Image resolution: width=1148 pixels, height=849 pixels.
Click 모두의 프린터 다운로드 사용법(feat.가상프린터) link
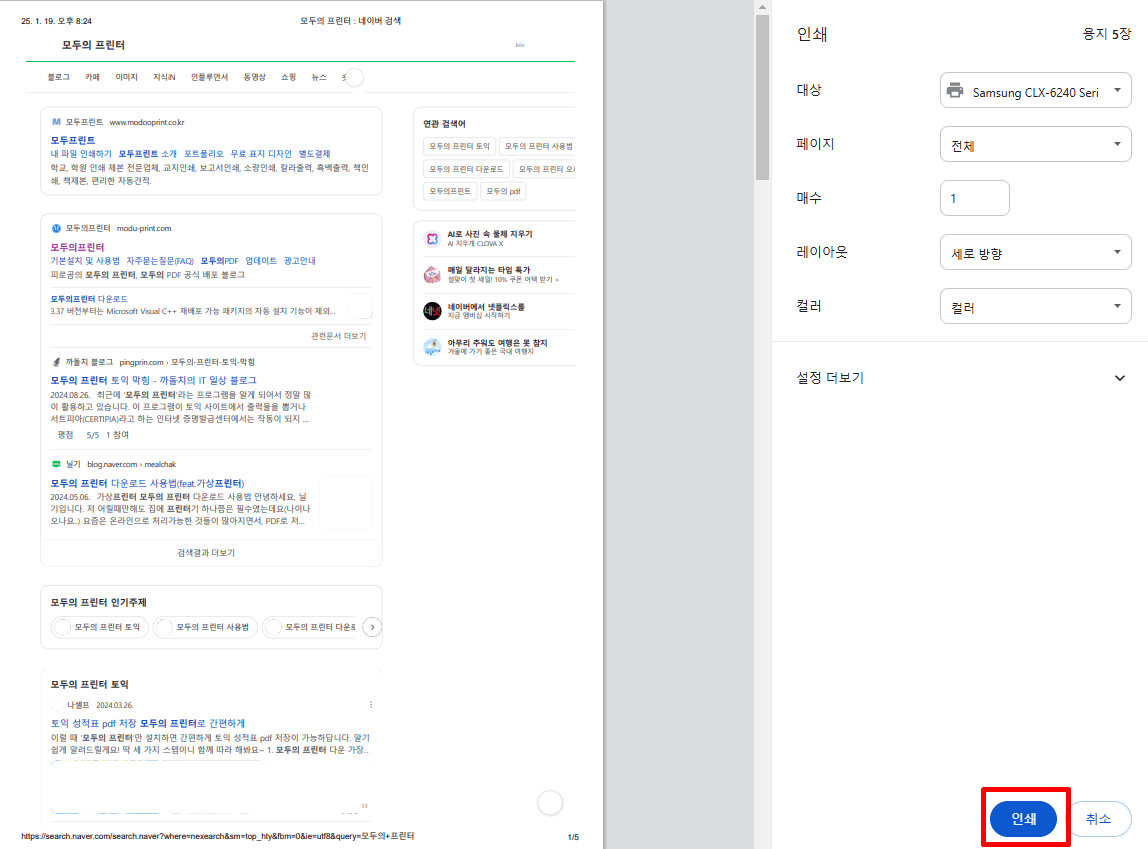tap(147, 483)
